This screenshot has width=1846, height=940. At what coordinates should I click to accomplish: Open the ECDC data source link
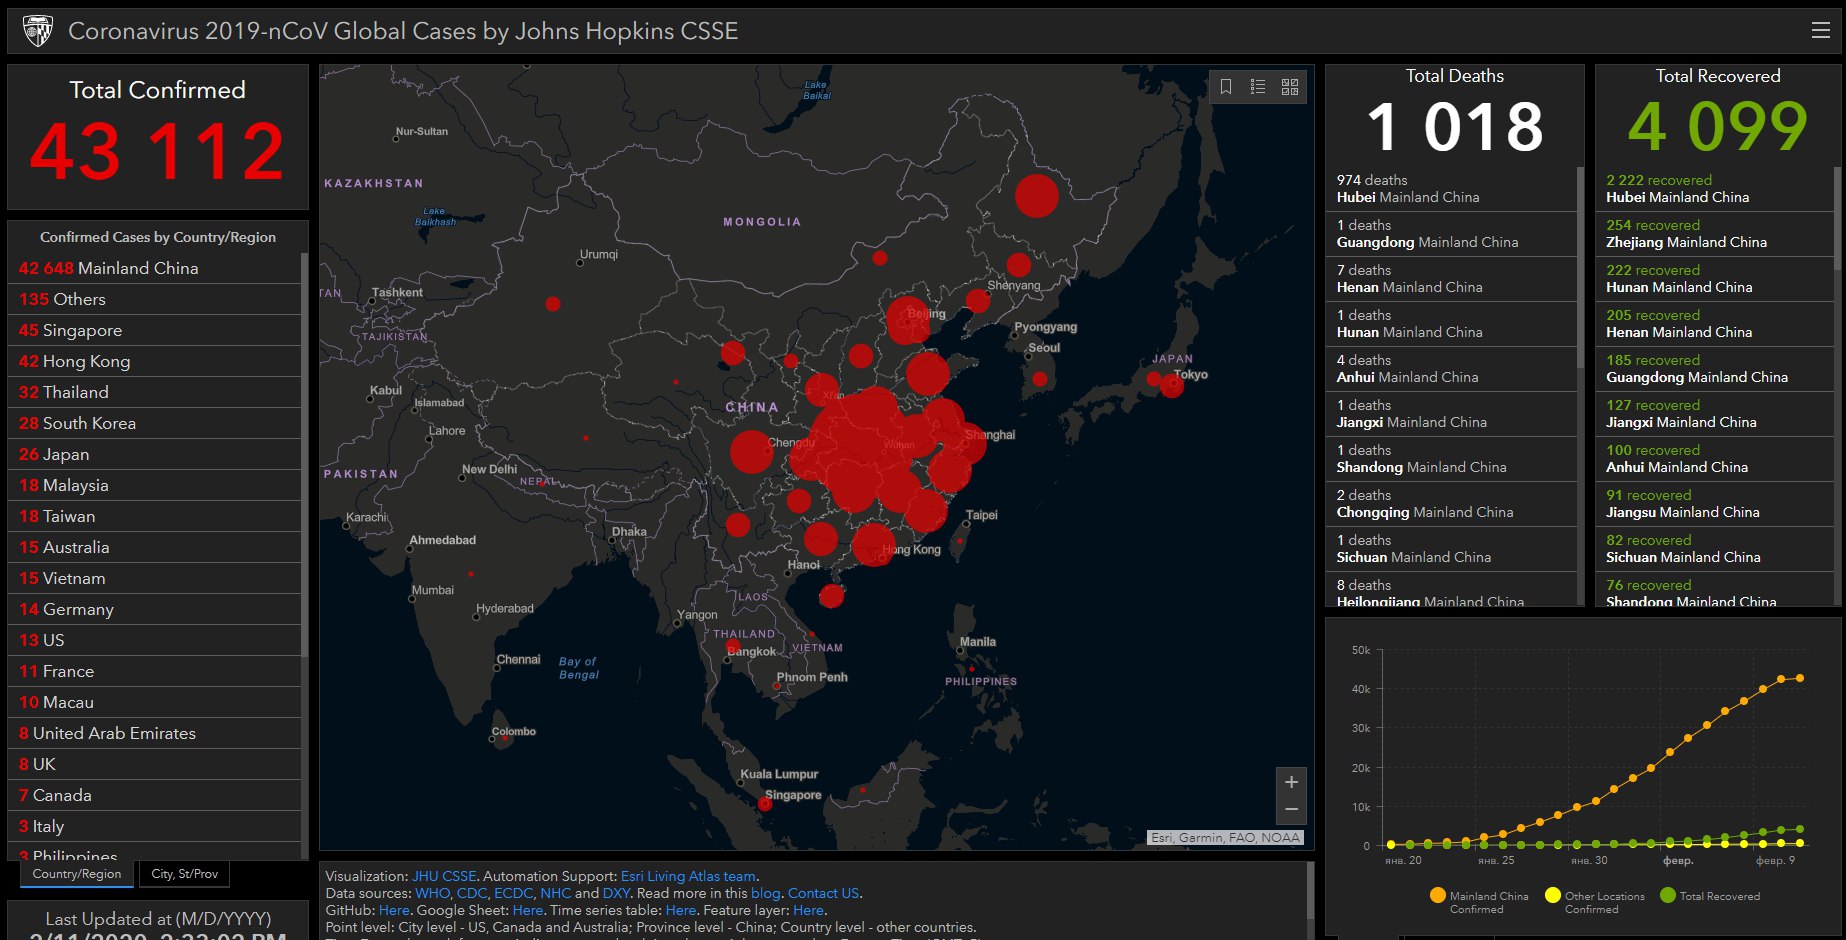(513, 893)
